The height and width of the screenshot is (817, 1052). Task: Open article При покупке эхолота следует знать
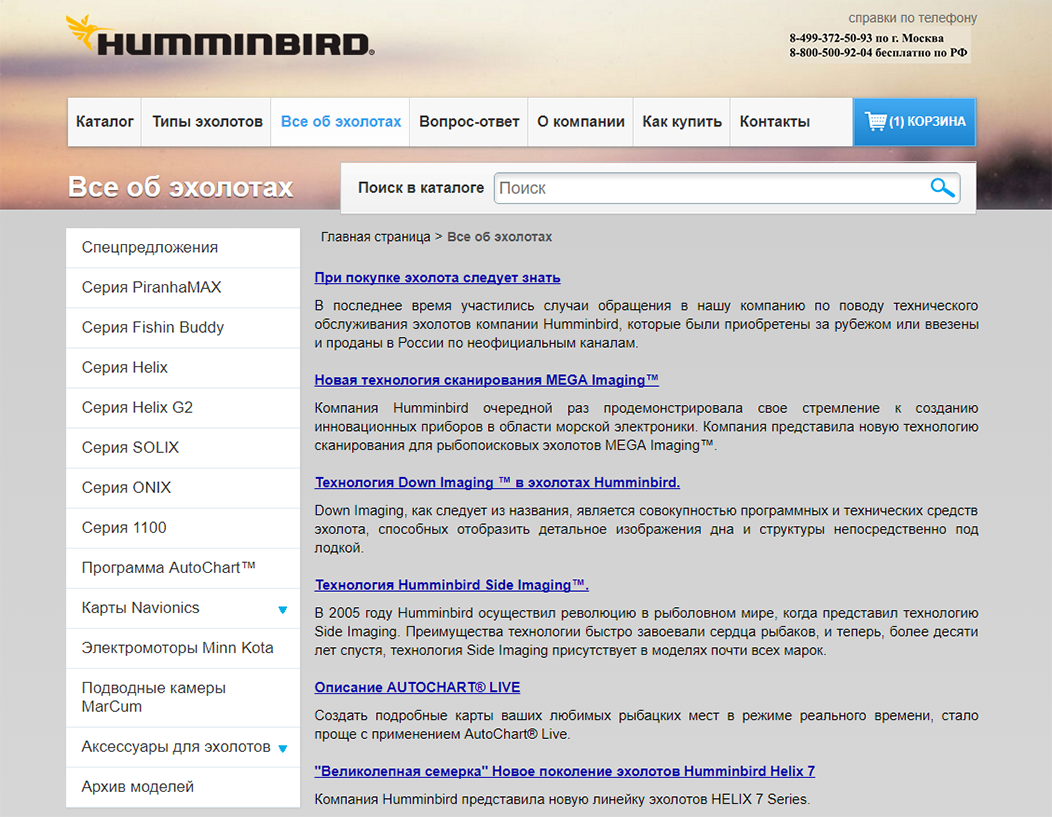click(x=437, y=278)
